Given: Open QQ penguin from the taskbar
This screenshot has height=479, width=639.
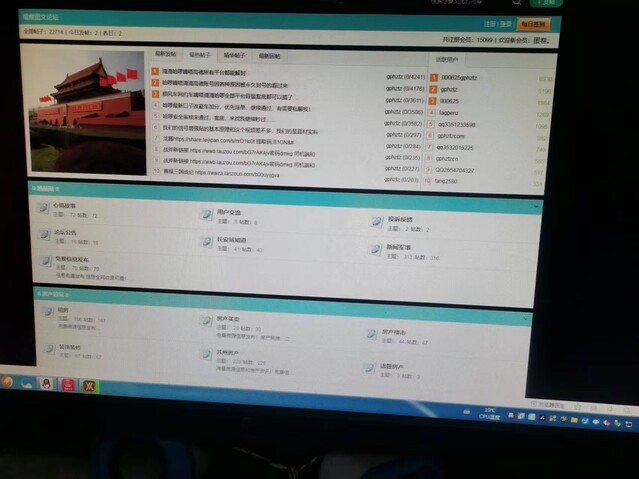Looking at the screenshot, I should (46, 384).
